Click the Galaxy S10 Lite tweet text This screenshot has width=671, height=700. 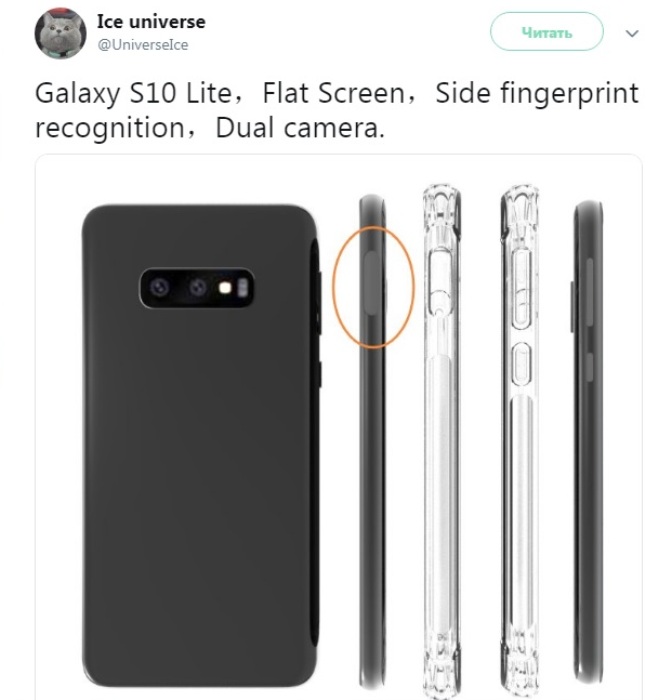(337, 110)
